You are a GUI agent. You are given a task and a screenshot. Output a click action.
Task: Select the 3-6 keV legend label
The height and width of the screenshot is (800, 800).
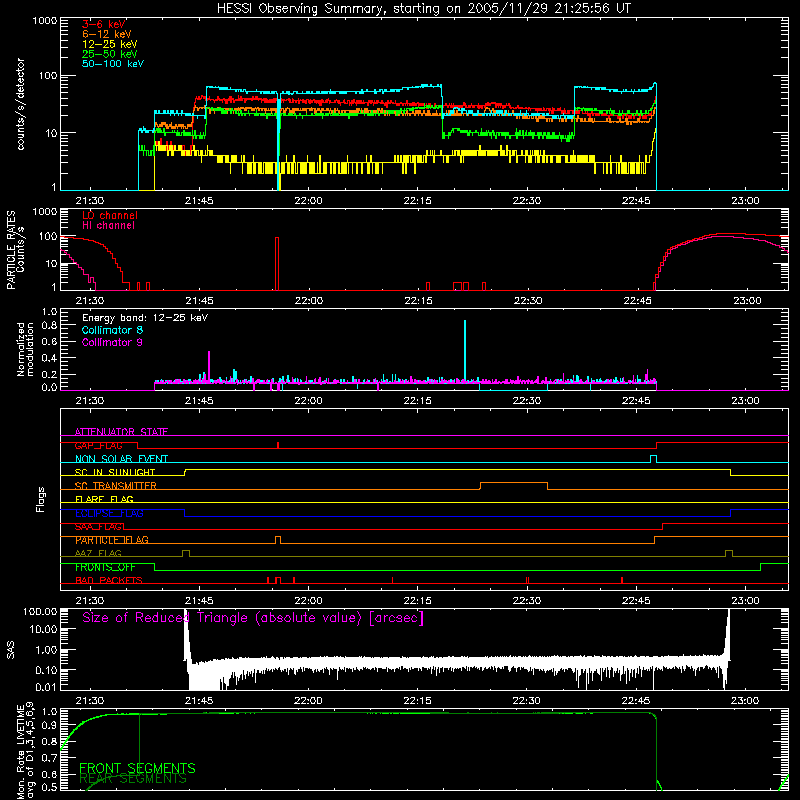click(x=104, y=24)
